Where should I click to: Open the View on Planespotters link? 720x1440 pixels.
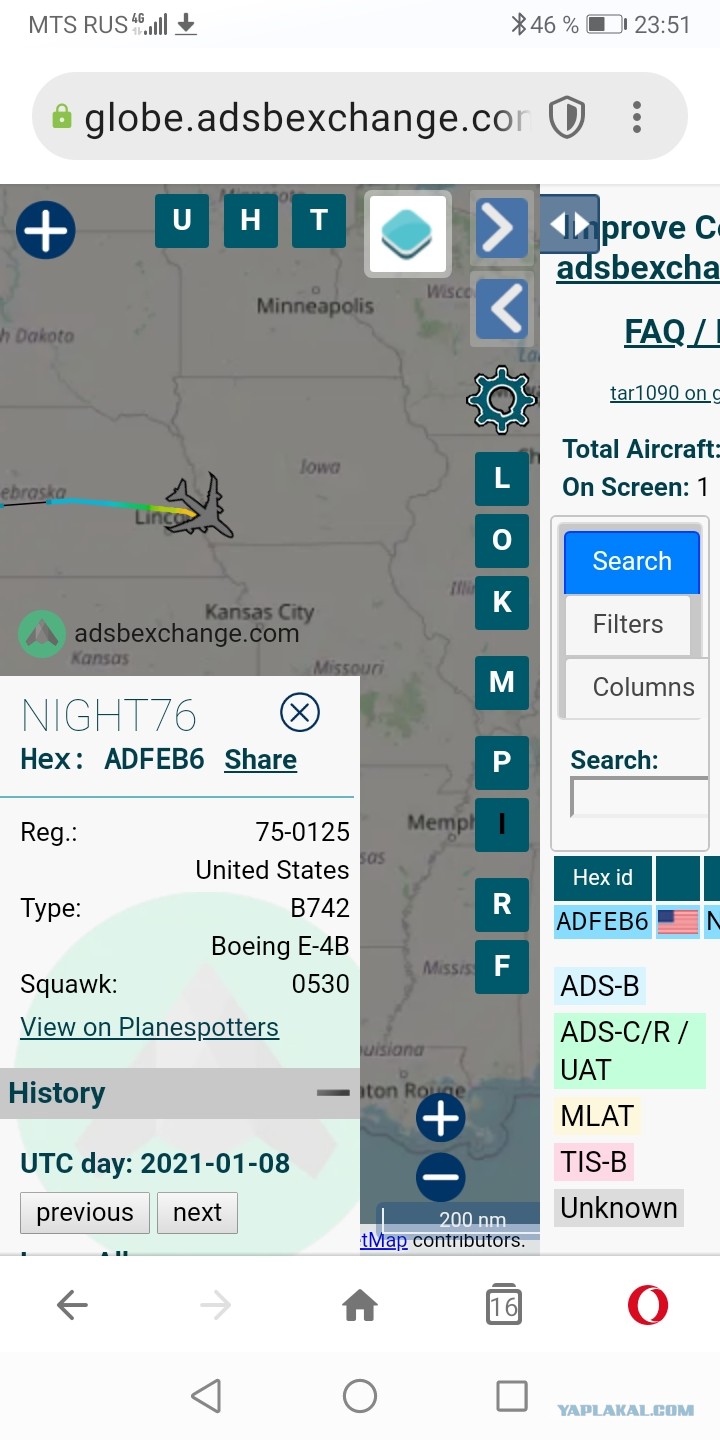point(149,1027)
